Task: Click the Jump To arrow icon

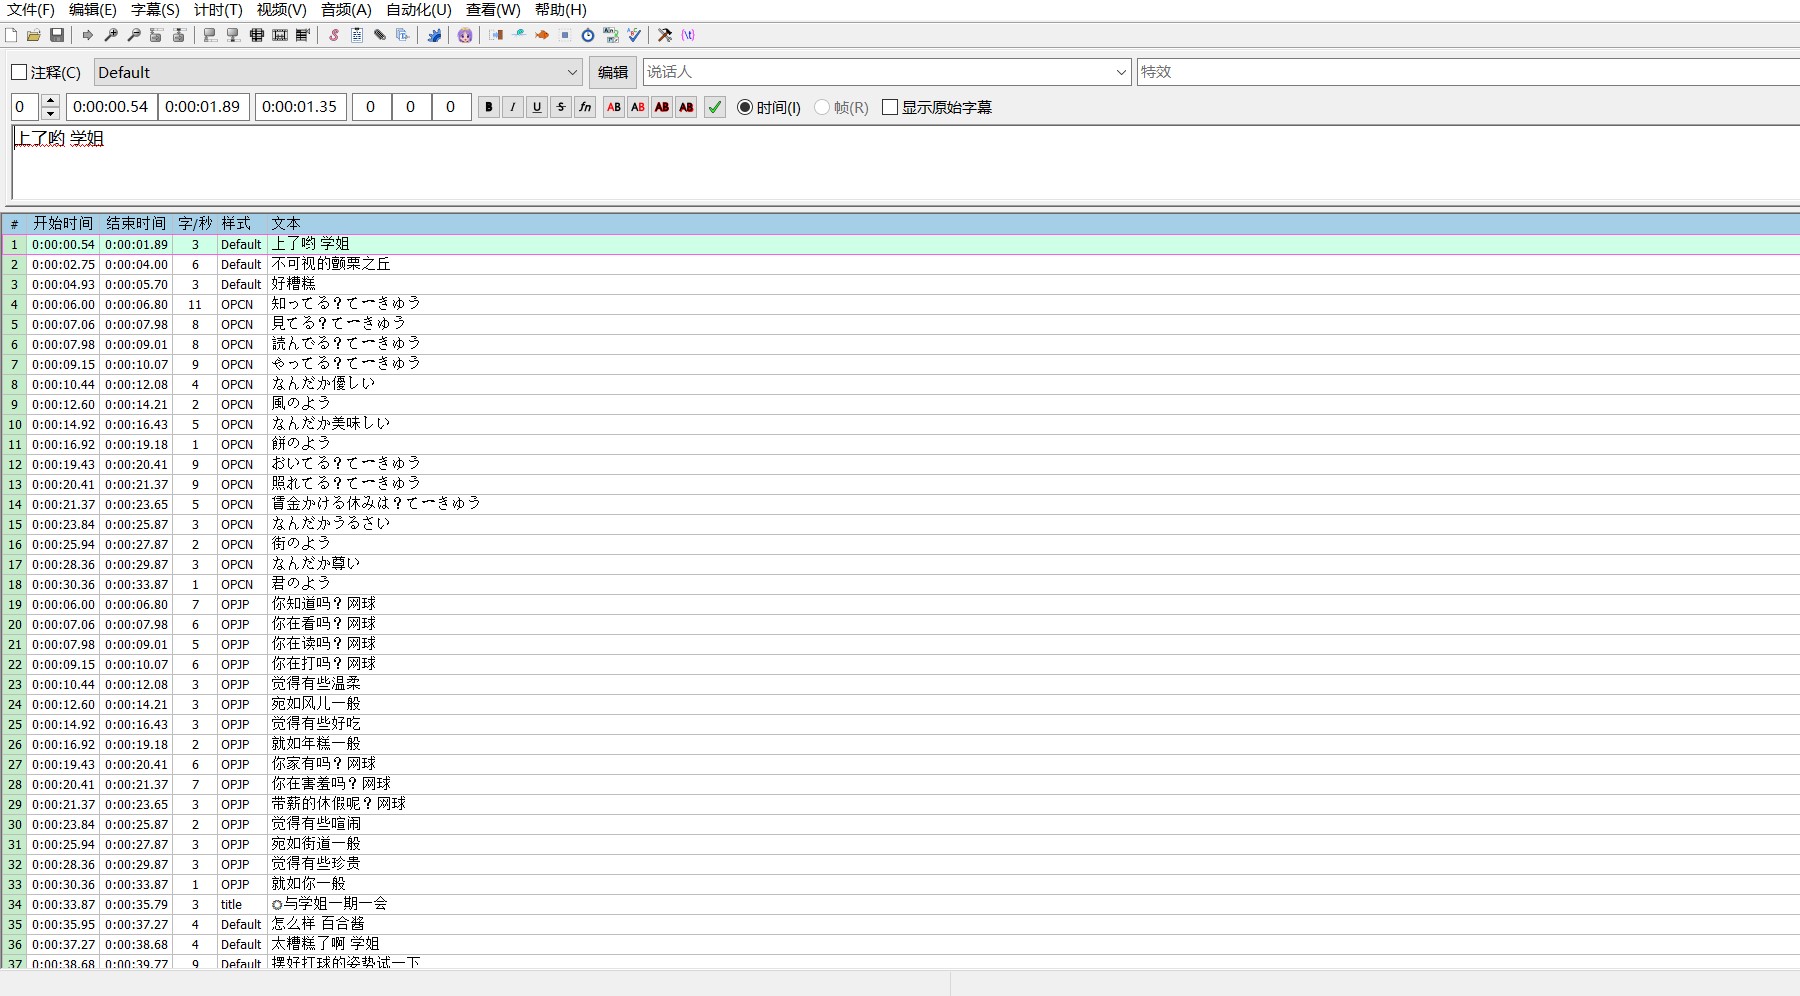Action: (88, 35)
